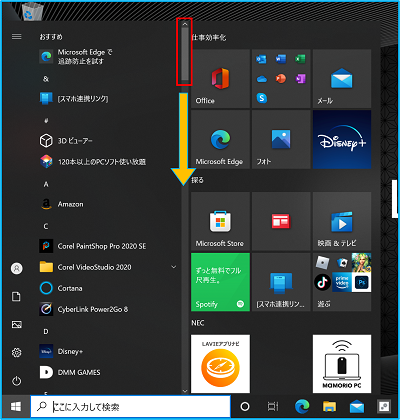Open the red news tile
400x420 pixels.
[281, 221]
